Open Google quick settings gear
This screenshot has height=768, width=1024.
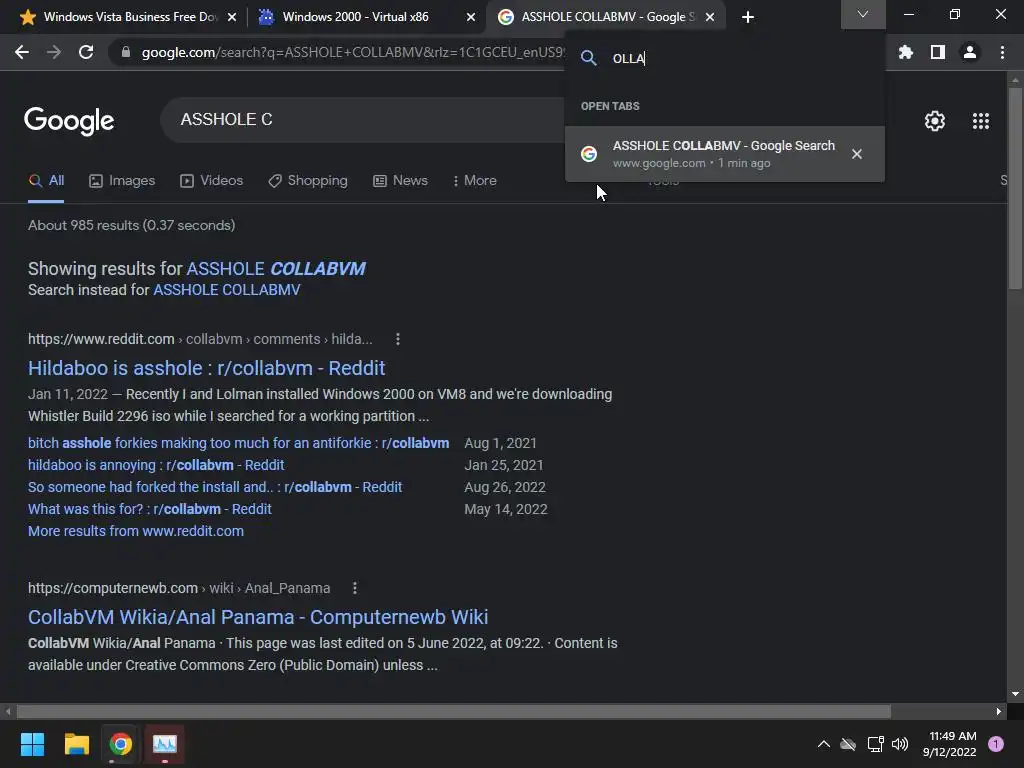(x=935, y=121)
